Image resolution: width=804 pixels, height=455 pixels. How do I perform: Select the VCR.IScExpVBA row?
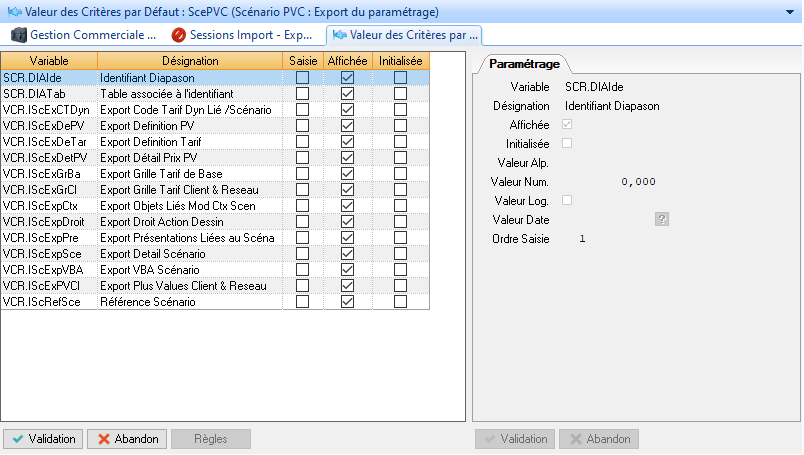coord(48,270)
